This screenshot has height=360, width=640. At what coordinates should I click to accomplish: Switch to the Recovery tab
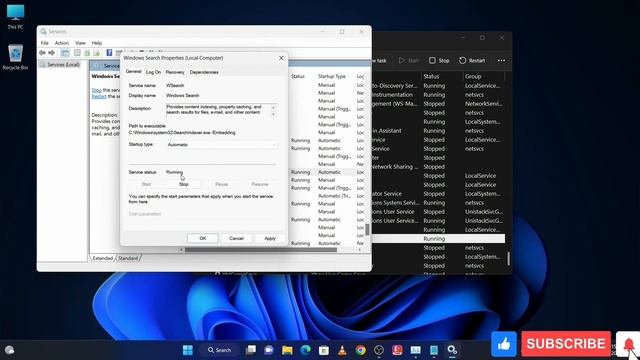175,72
